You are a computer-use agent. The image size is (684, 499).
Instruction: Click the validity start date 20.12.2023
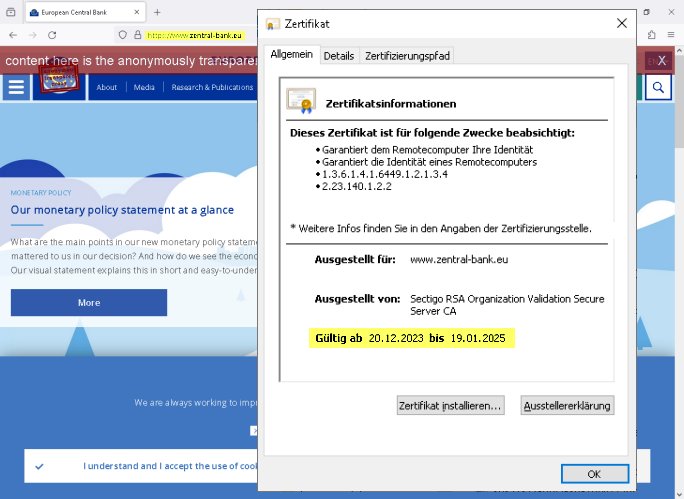(396, 338)
